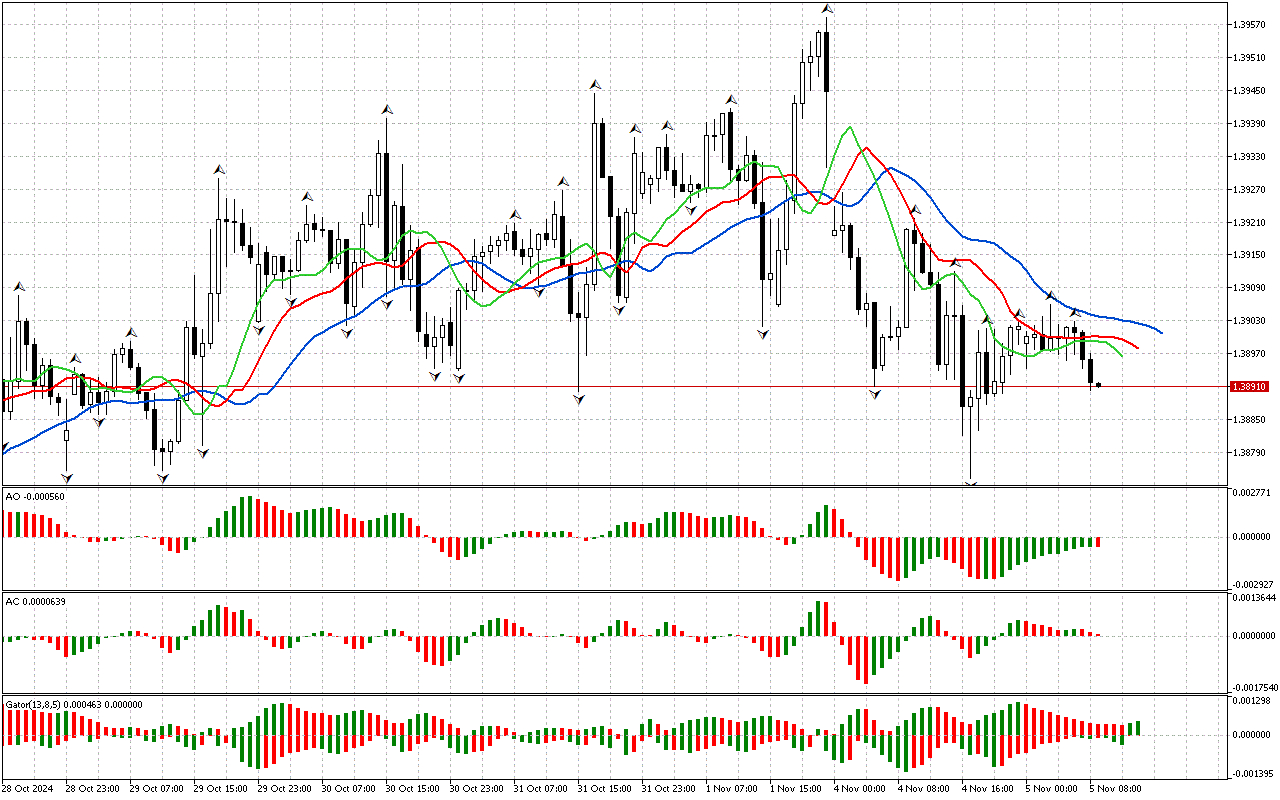The height and width of the screenshot is (800, 1280).
Task: Select the 1.39030 price axis value
Action: (1249, 321)
